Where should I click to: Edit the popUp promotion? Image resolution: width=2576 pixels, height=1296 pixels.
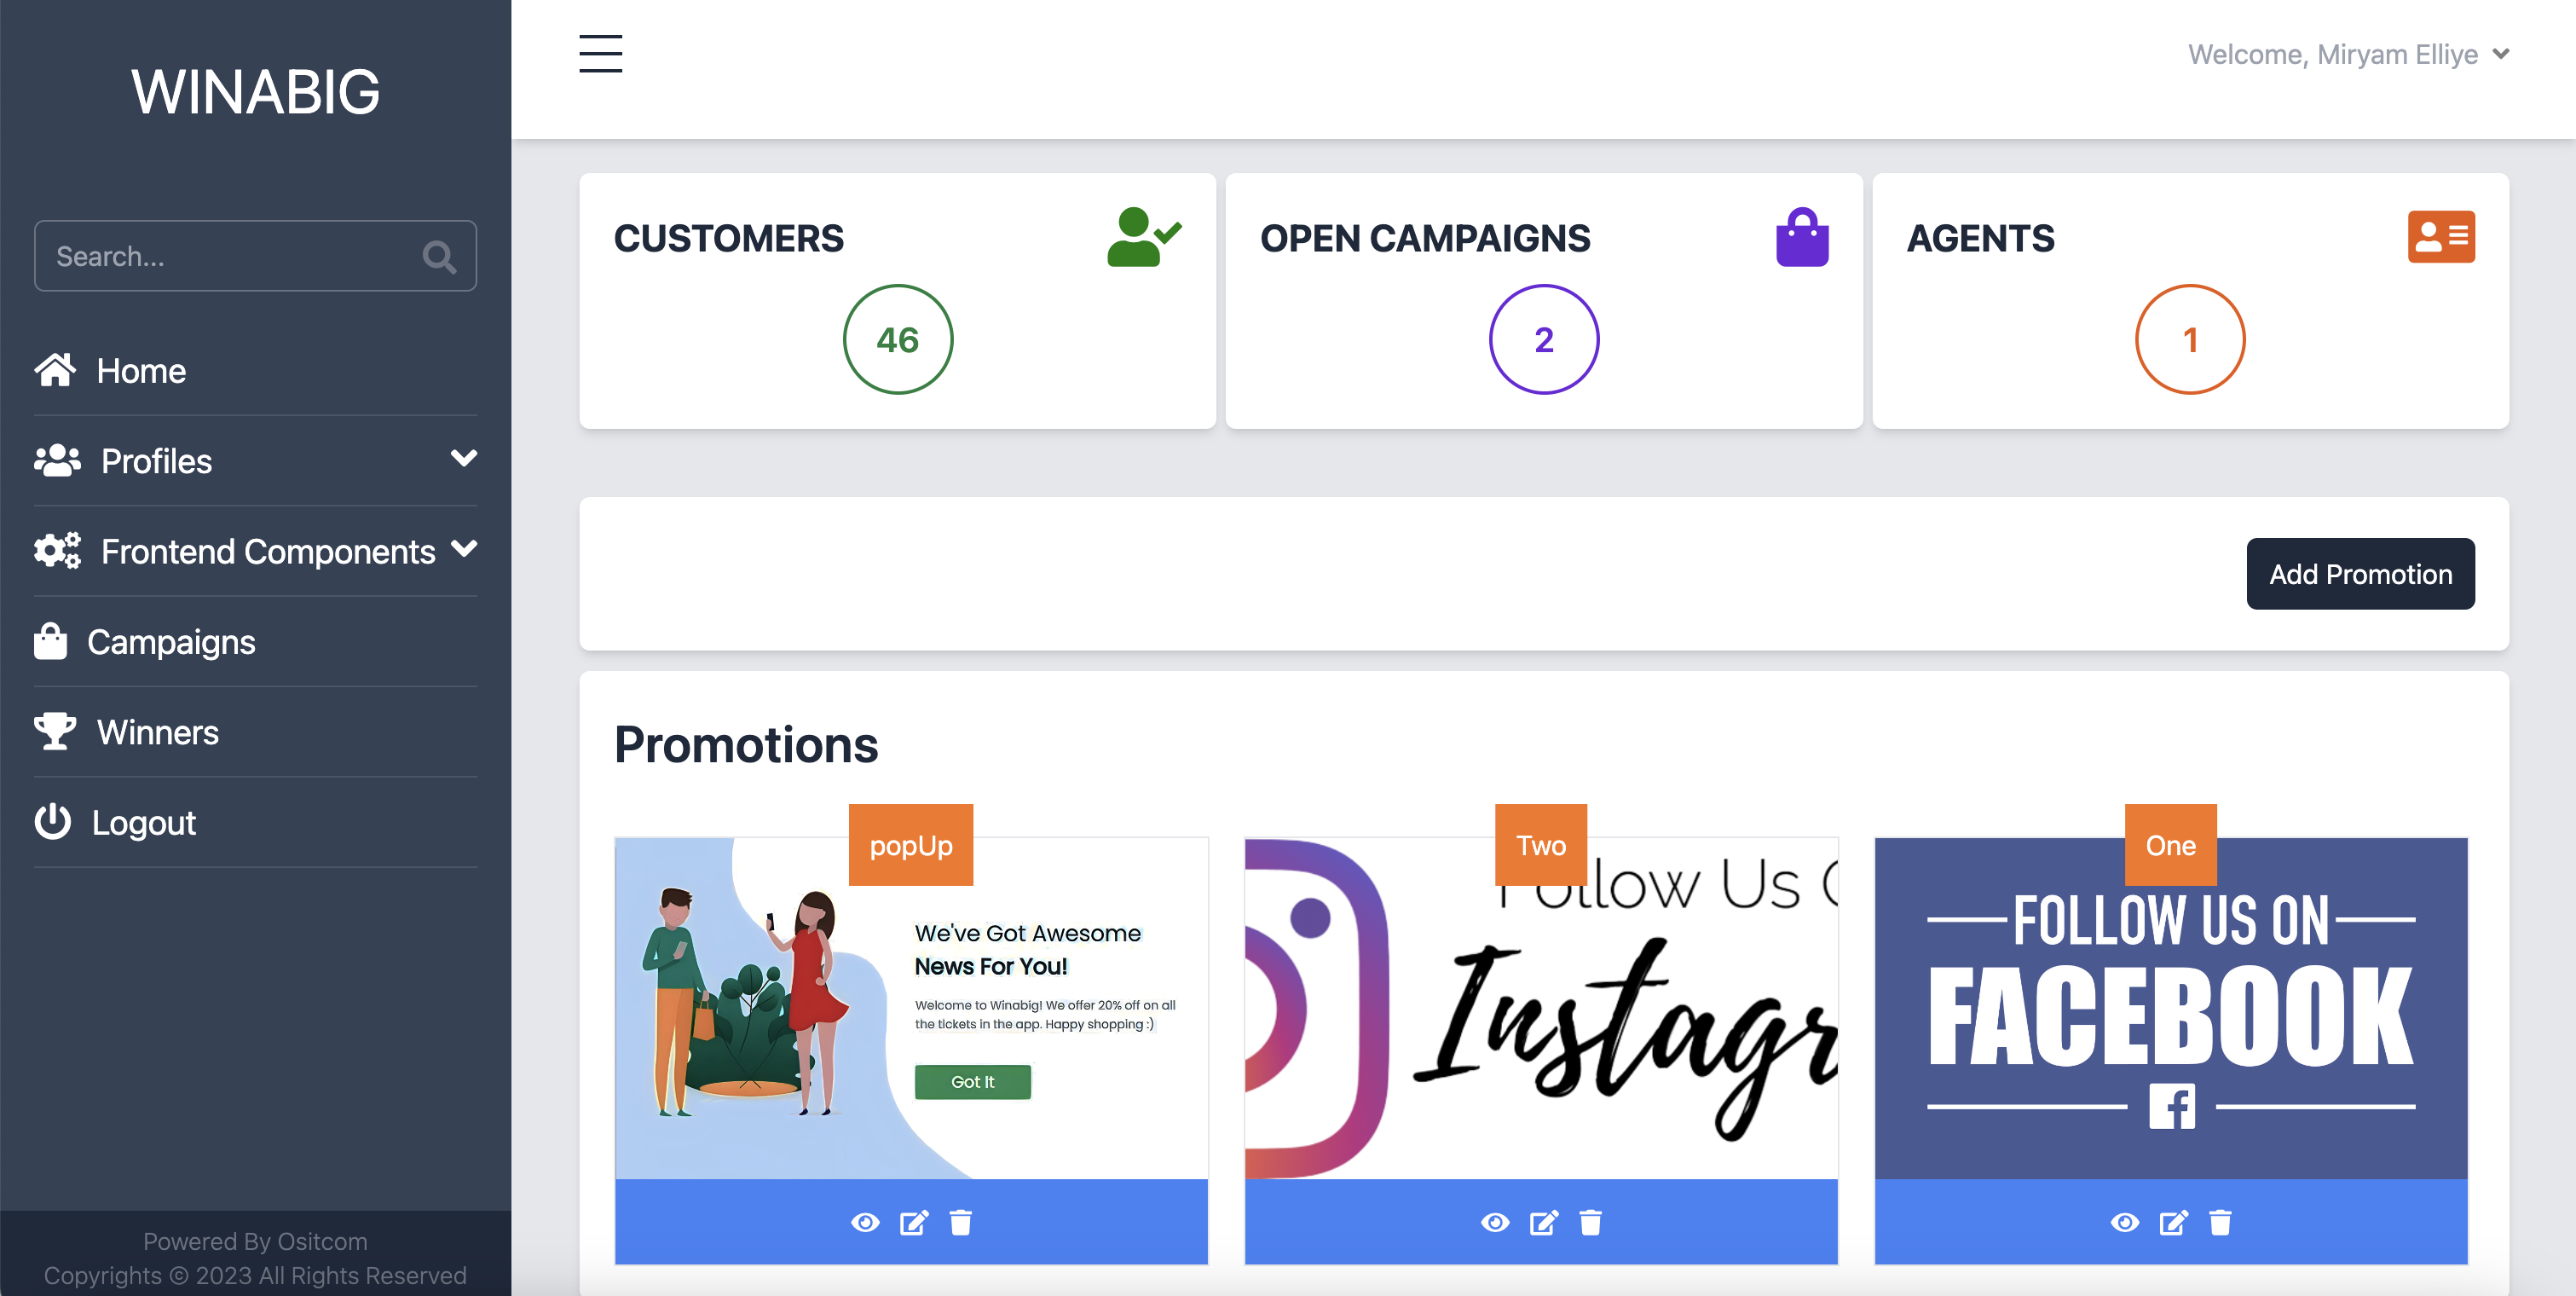(x=914, y=1222)
